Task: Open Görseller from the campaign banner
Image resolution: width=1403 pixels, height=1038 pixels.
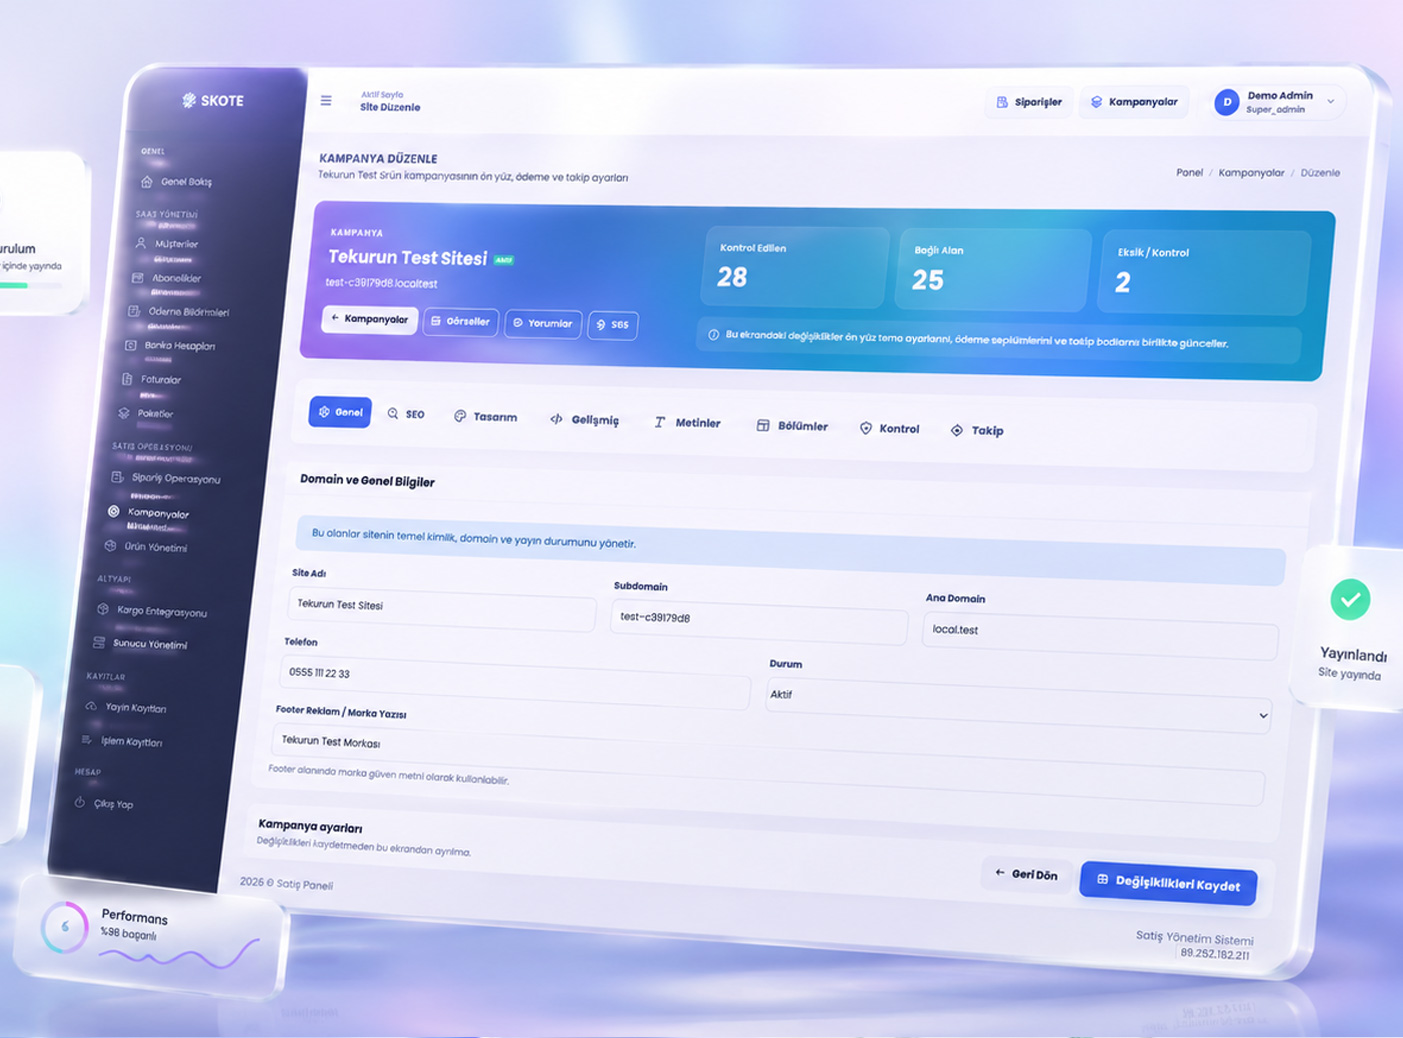Action: [460, 321]
